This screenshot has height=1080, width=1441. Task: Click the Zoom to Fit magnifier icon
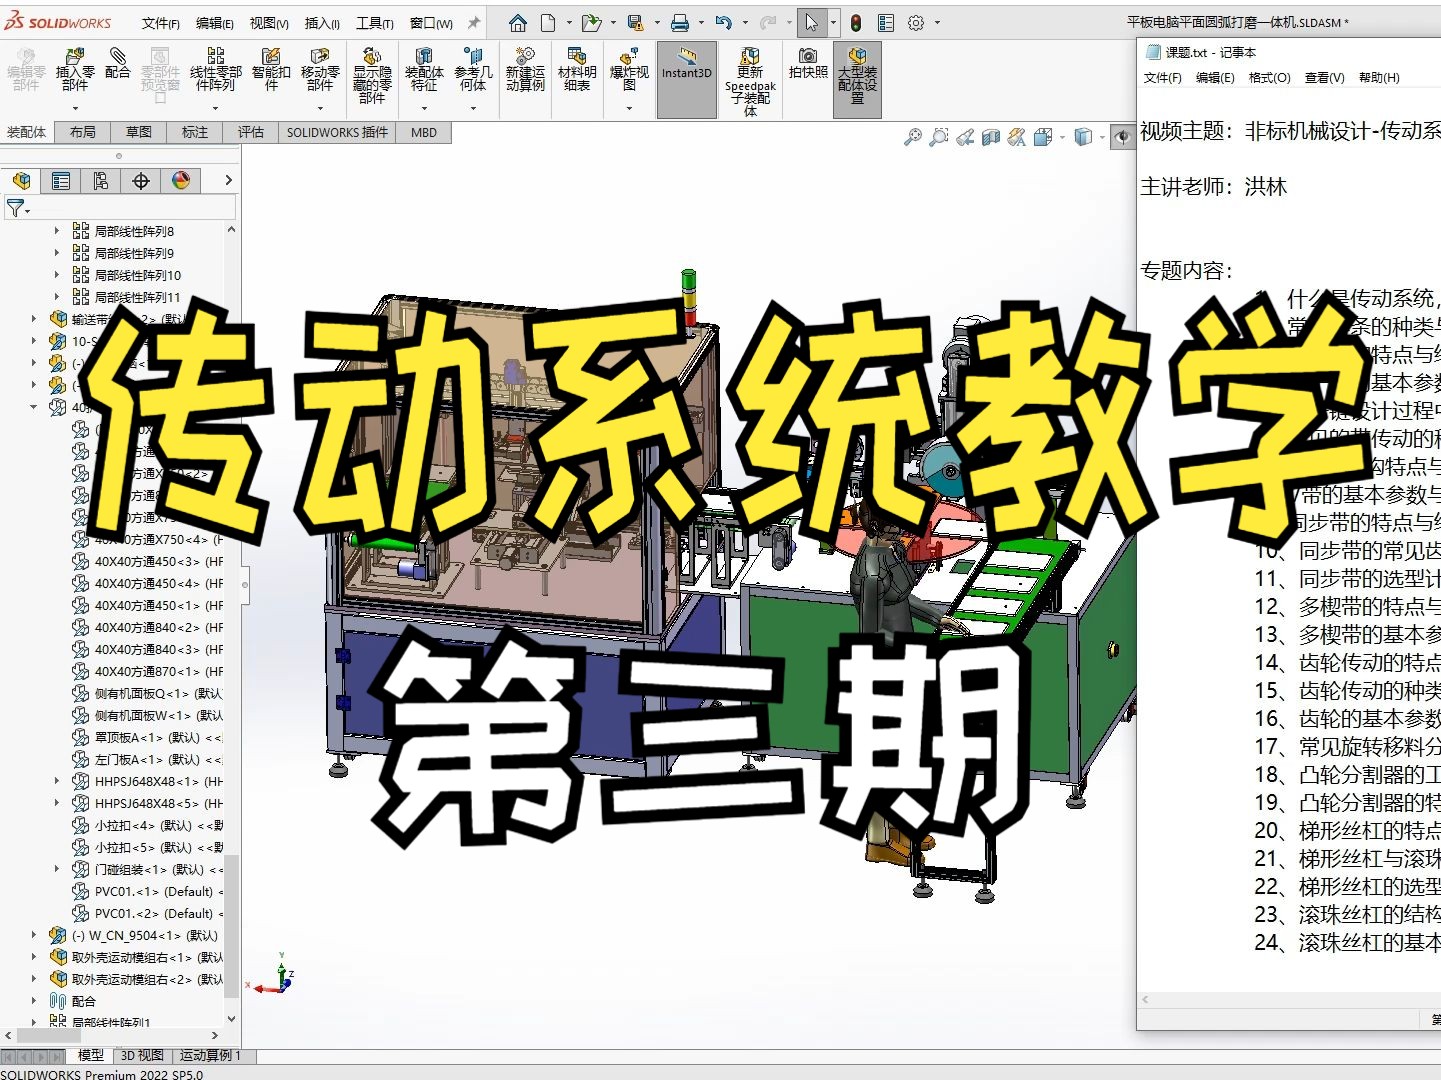(x=912, y=137)
